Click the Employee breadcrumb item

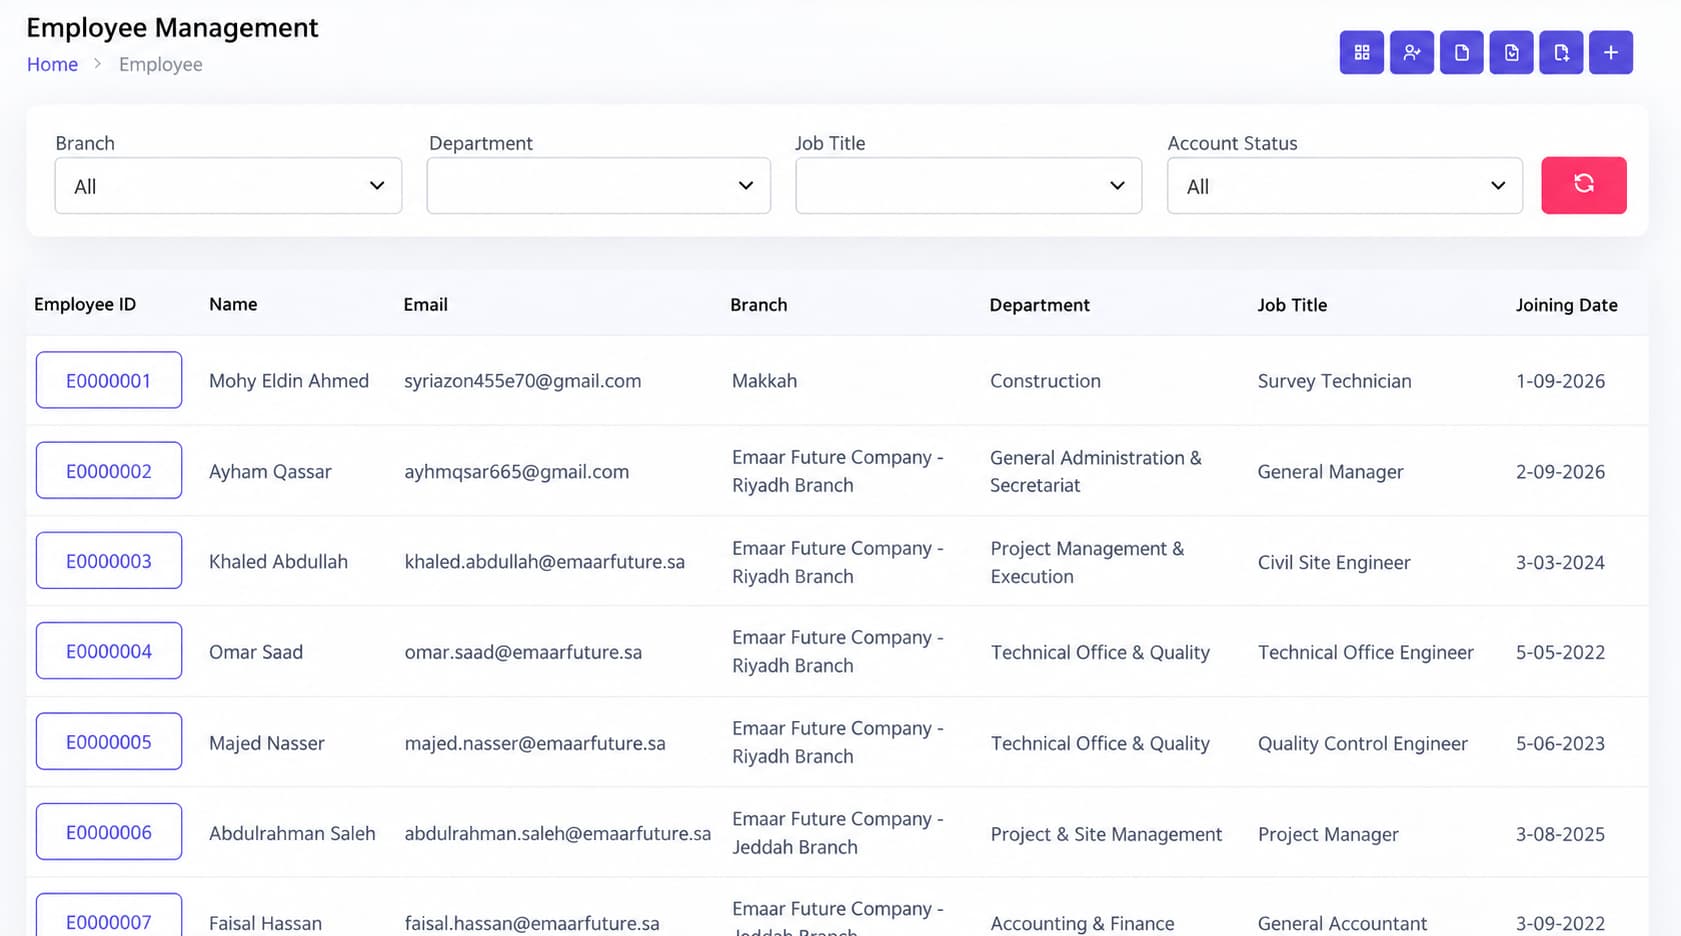coord(160,64)
